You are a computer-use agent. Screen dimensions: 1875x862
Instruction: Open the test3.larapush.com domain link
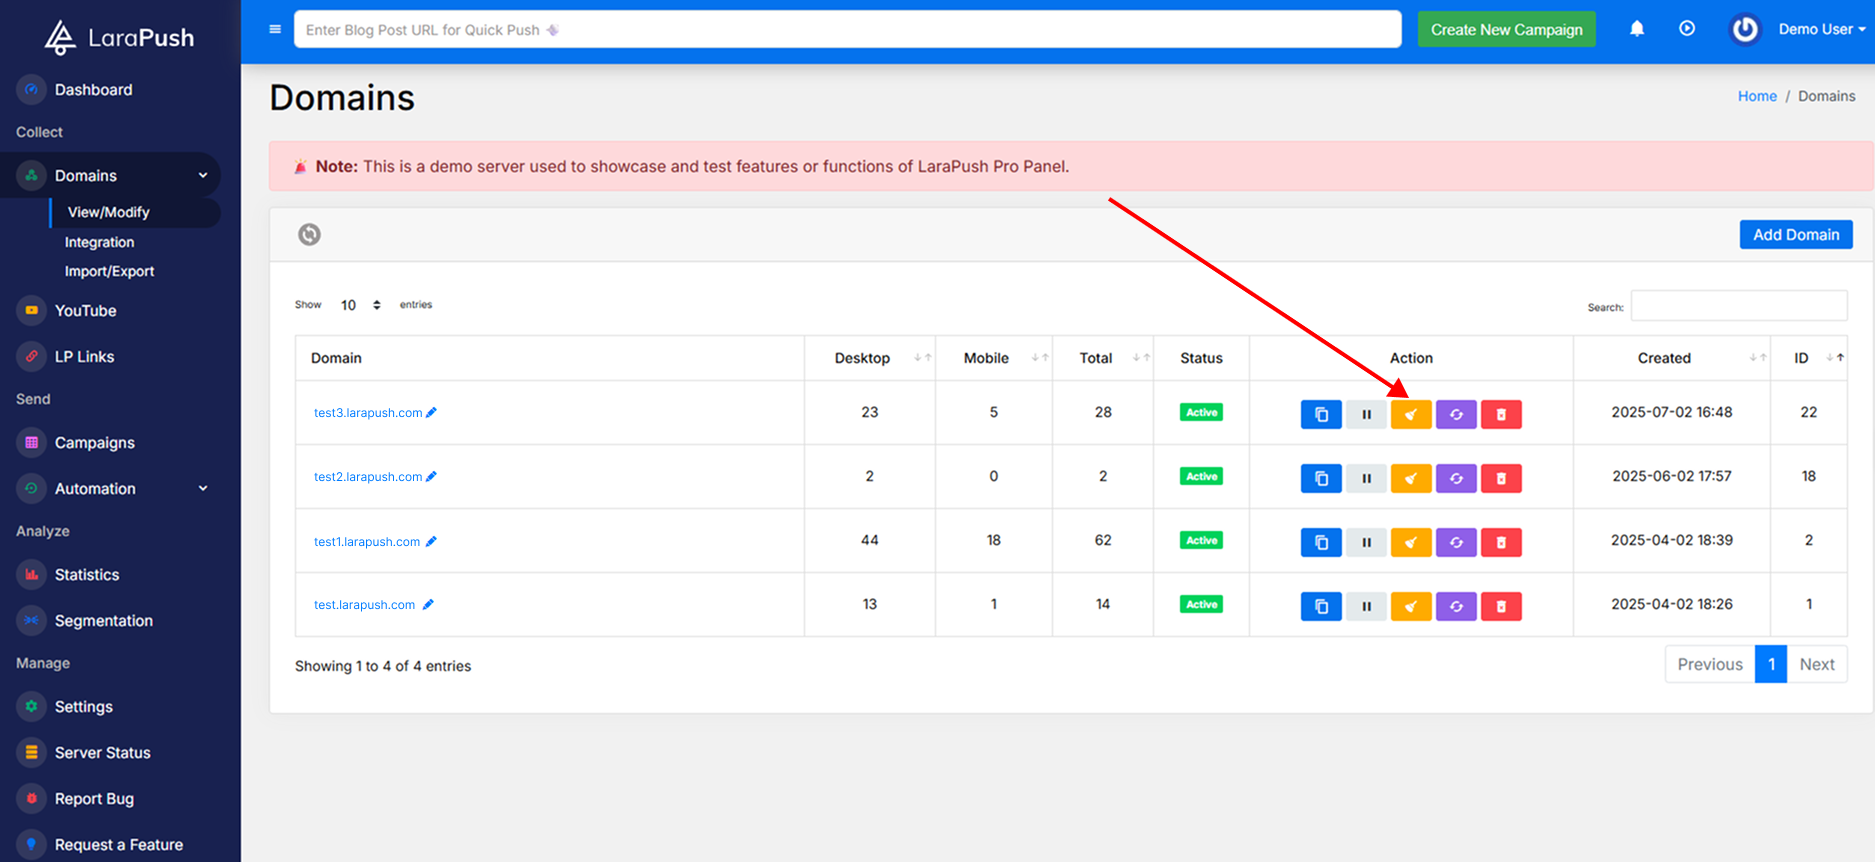(368, 412)
